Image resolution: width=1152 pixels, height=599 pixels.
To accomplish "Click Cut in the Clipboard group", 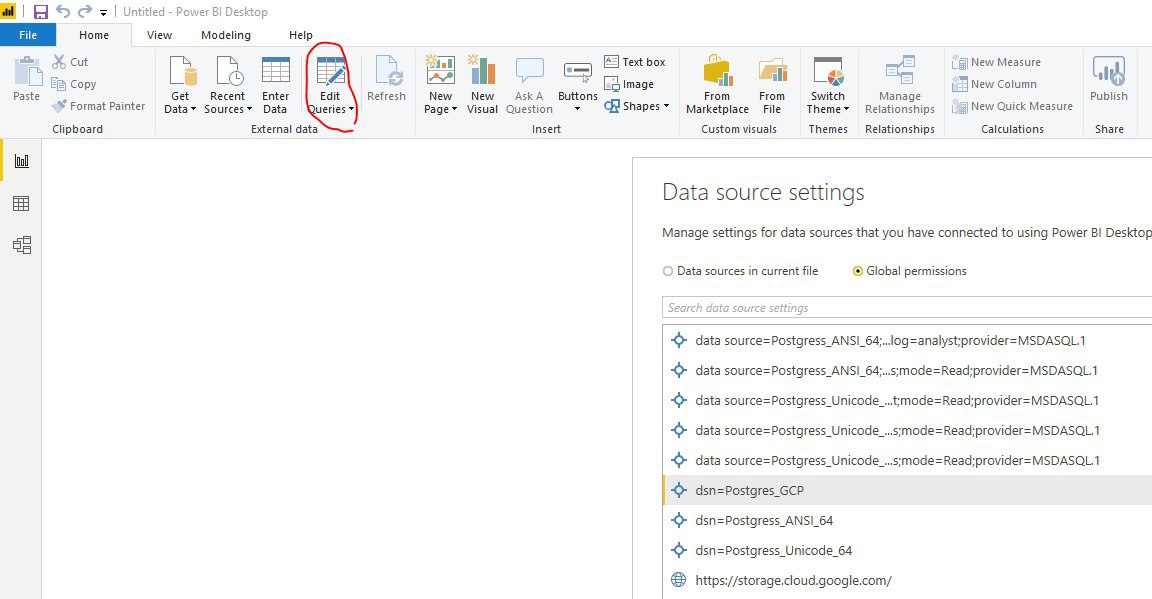I will click(71, 62).
